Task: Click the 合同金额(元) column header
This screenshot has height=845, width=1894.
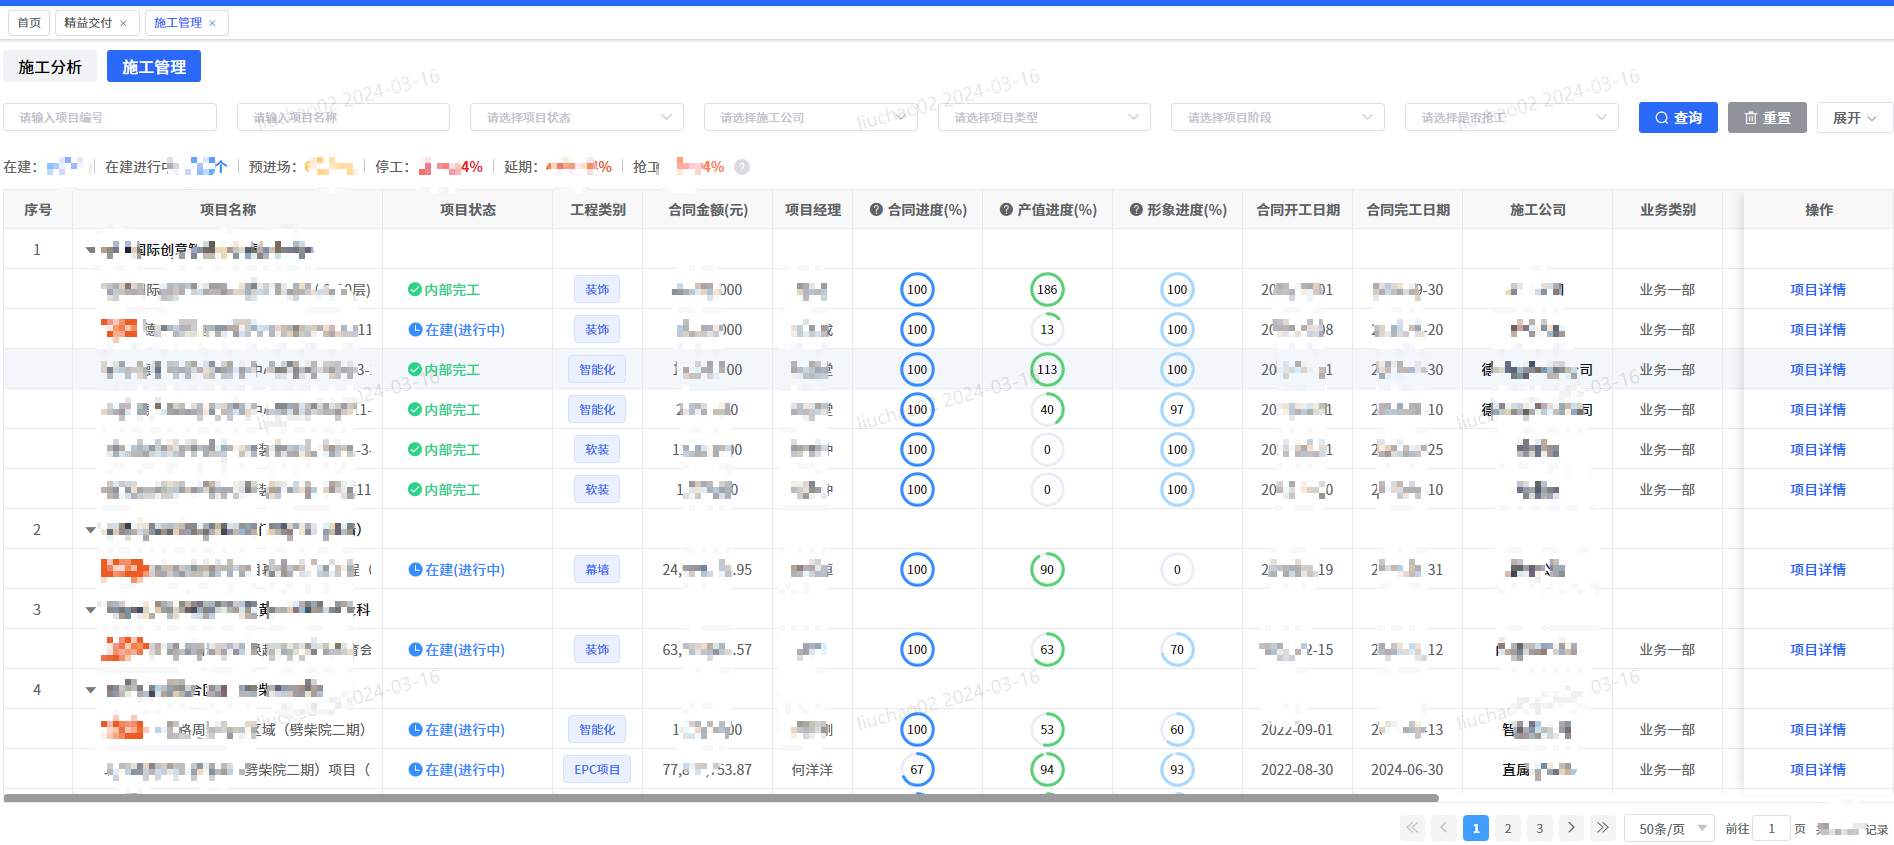Action: 708,210
